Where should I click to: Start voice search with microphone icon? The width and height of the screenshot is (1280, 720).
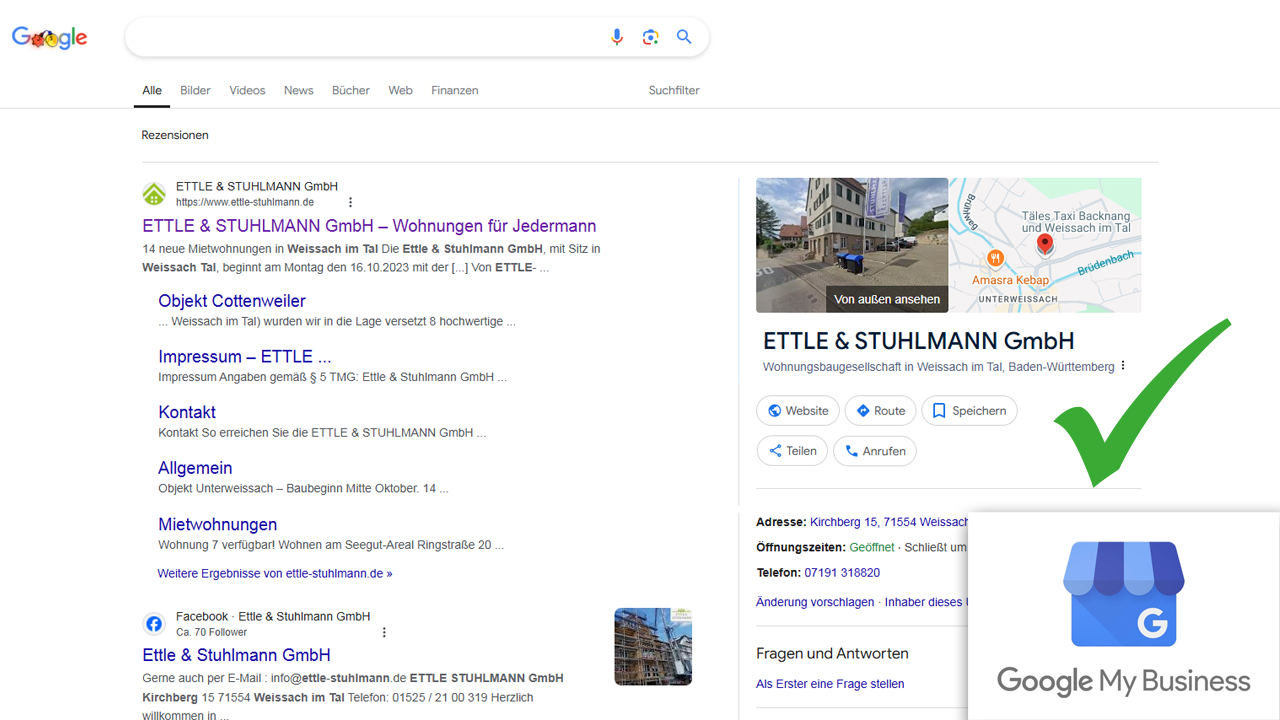(617, 37)
